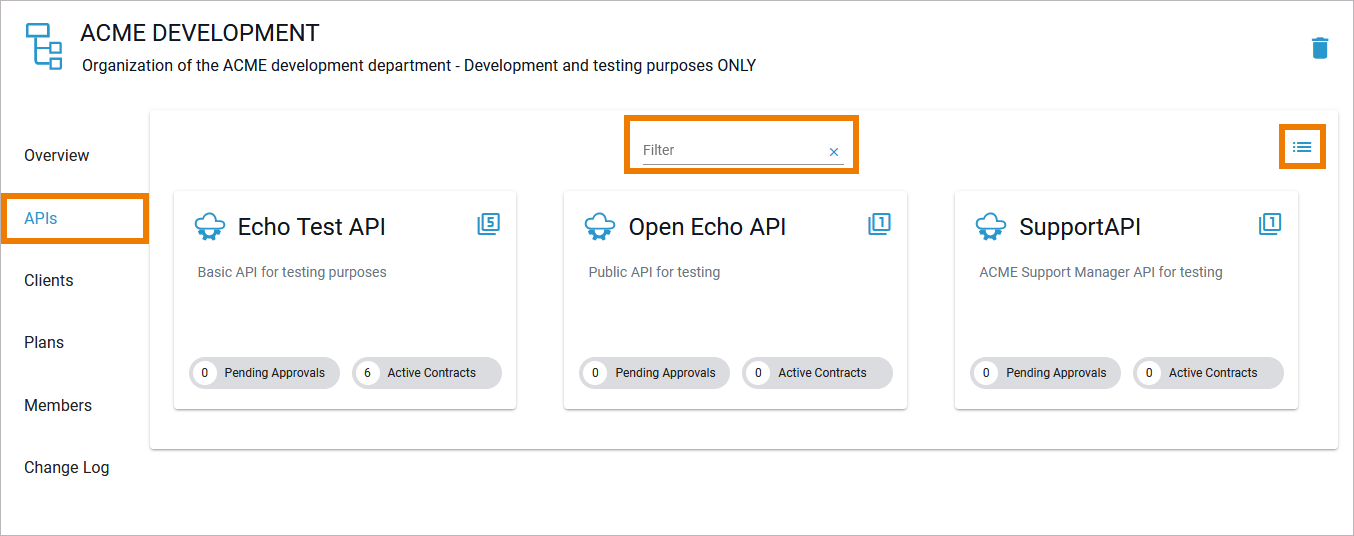Open the Overview section
Image resolution: width=1354 pixels, height=536 pixels.
point(57,155)
